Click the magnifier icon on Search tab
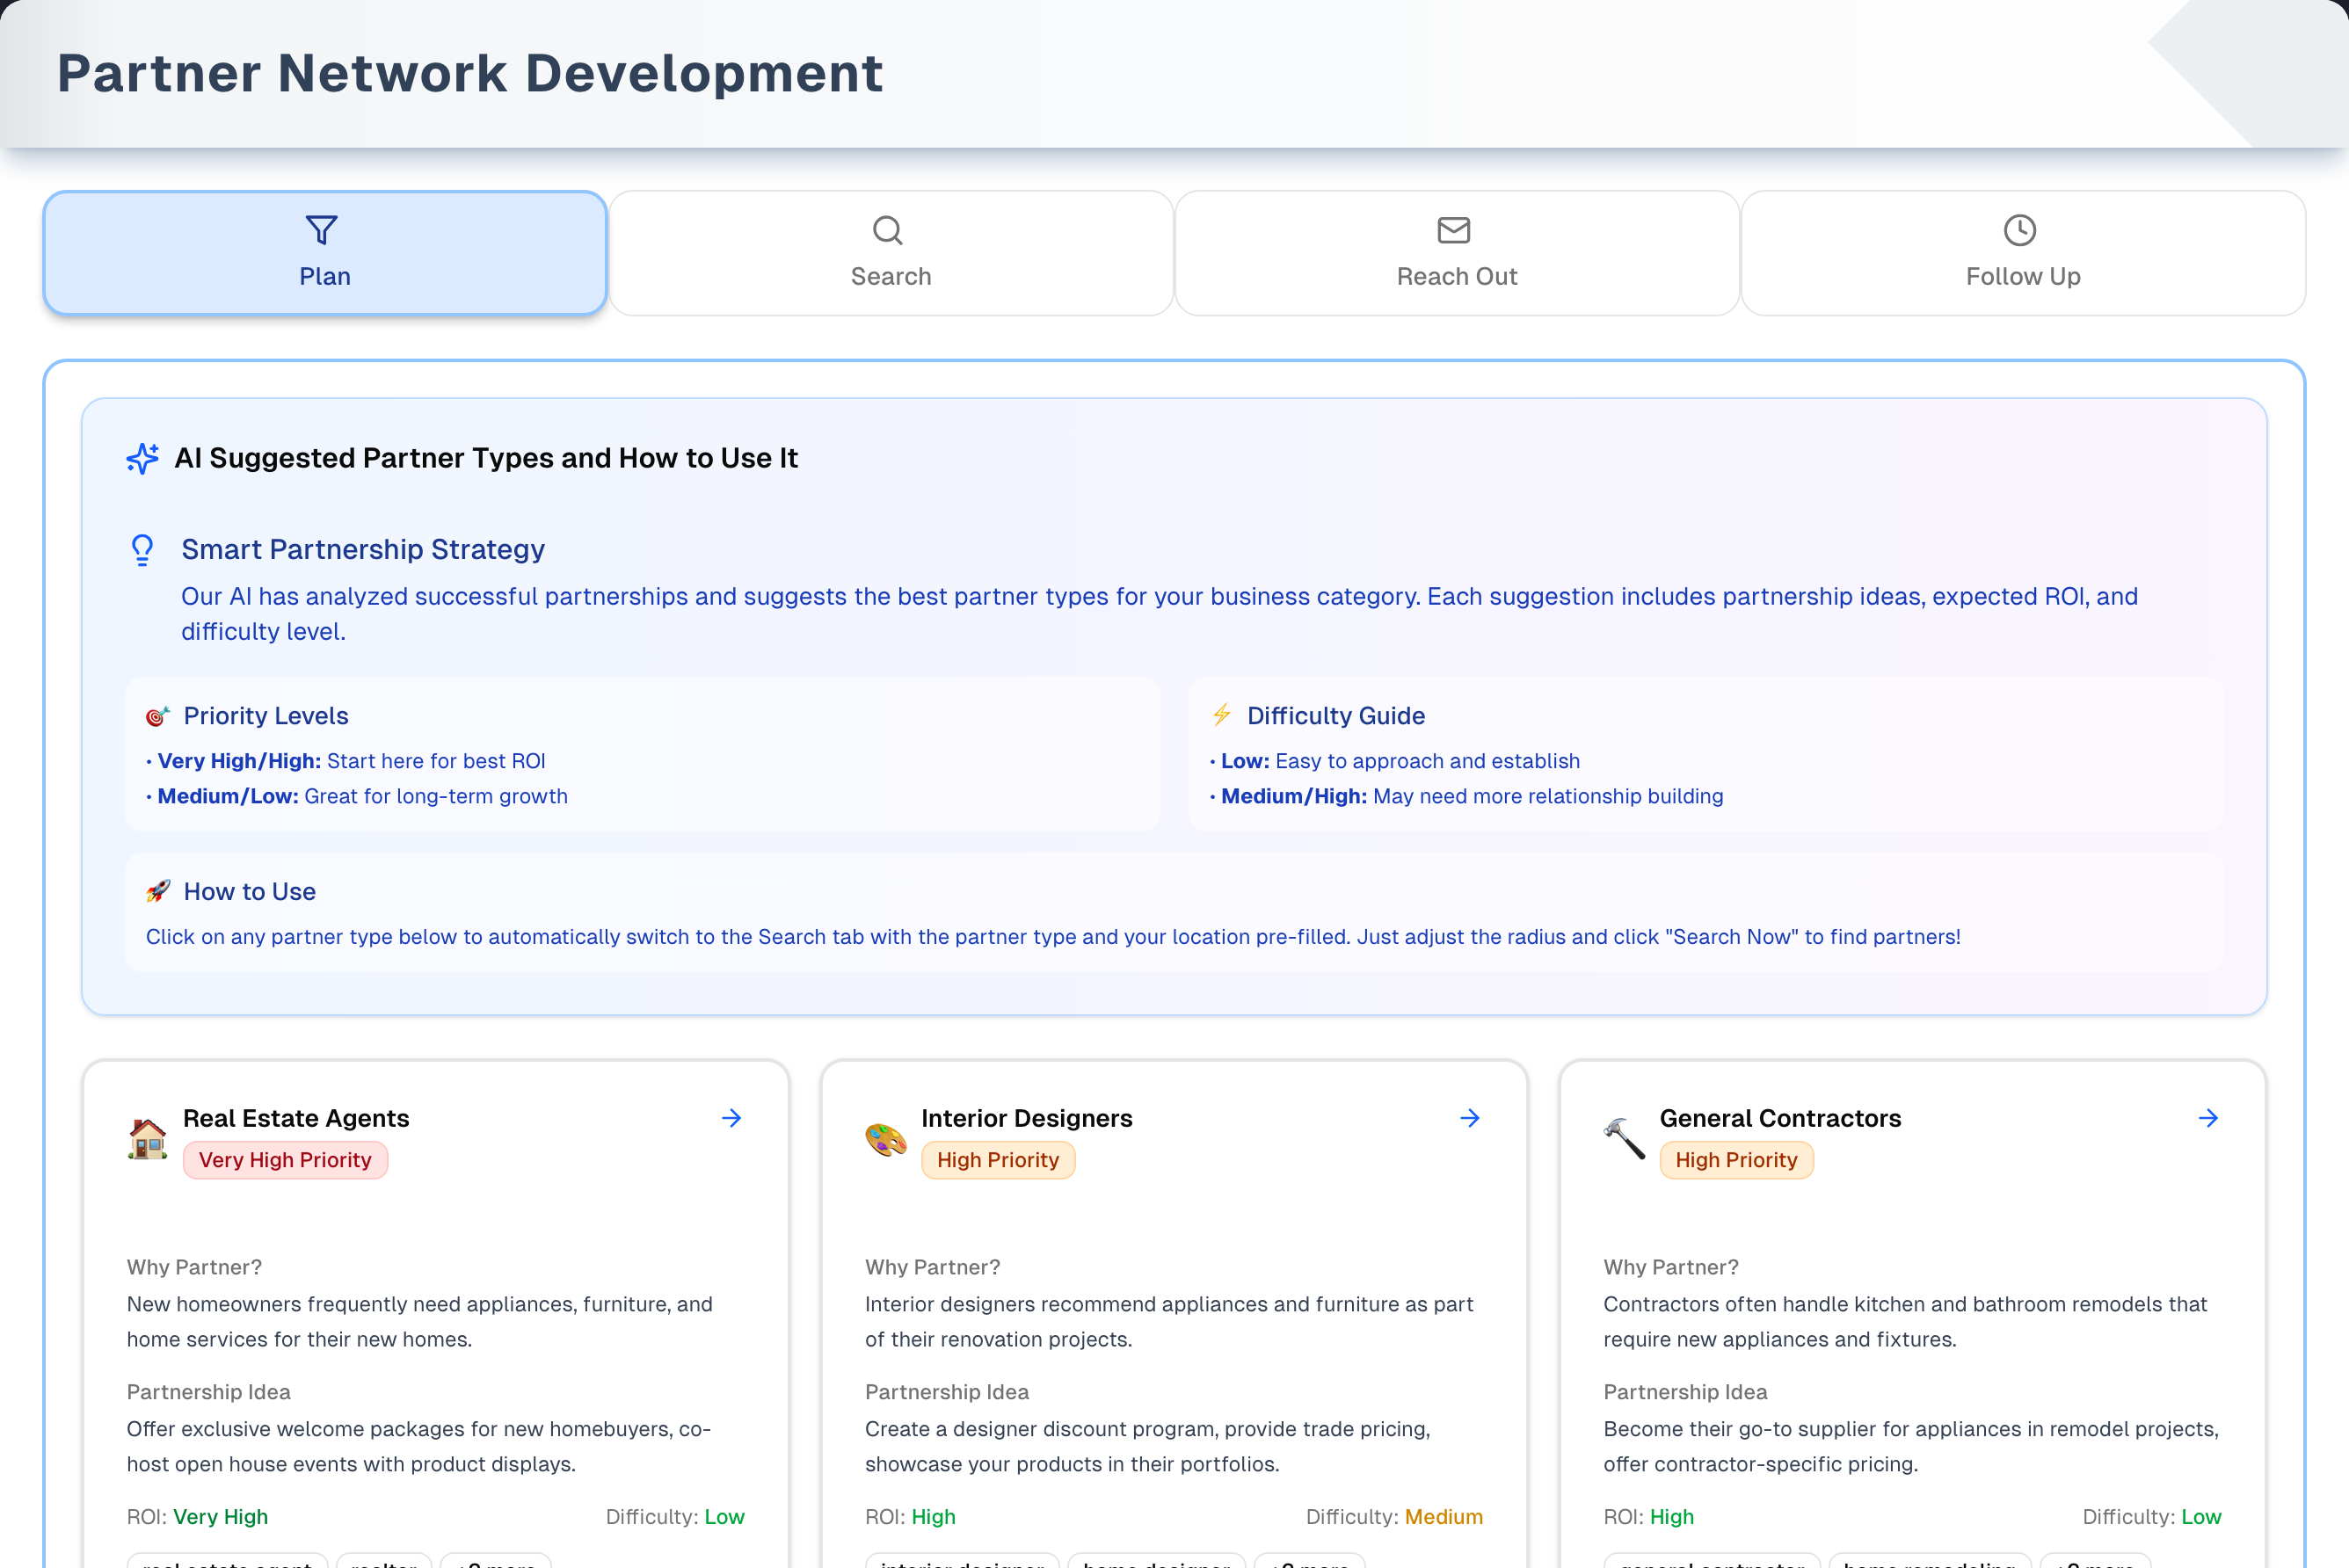The image size is (2349, 1568). click(x=888, y=230)
